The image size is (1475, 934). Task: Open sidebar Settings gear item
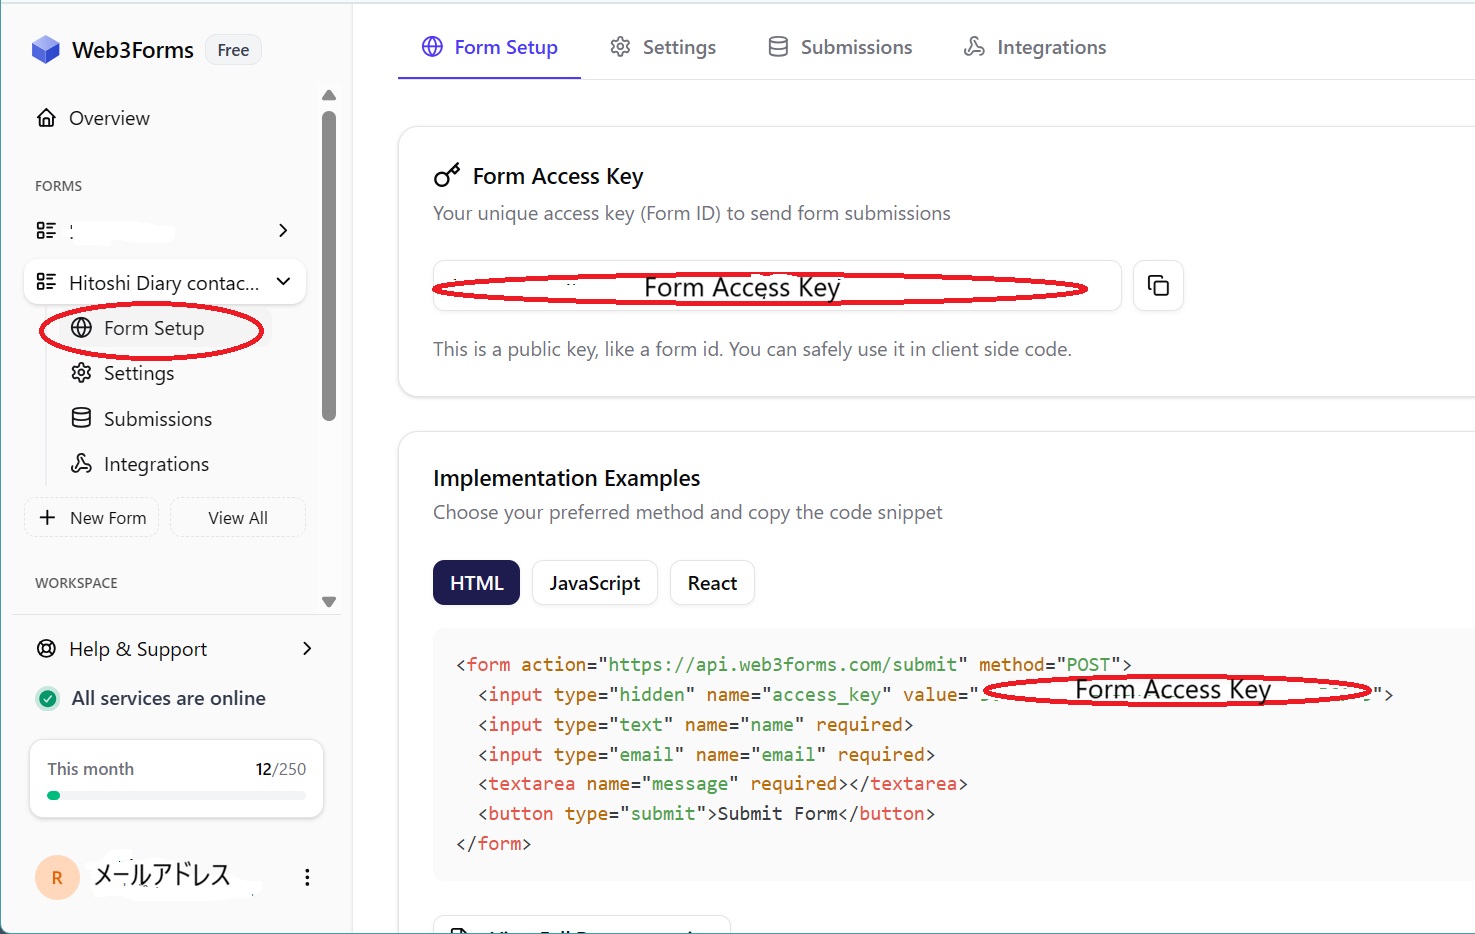[138, 373]
